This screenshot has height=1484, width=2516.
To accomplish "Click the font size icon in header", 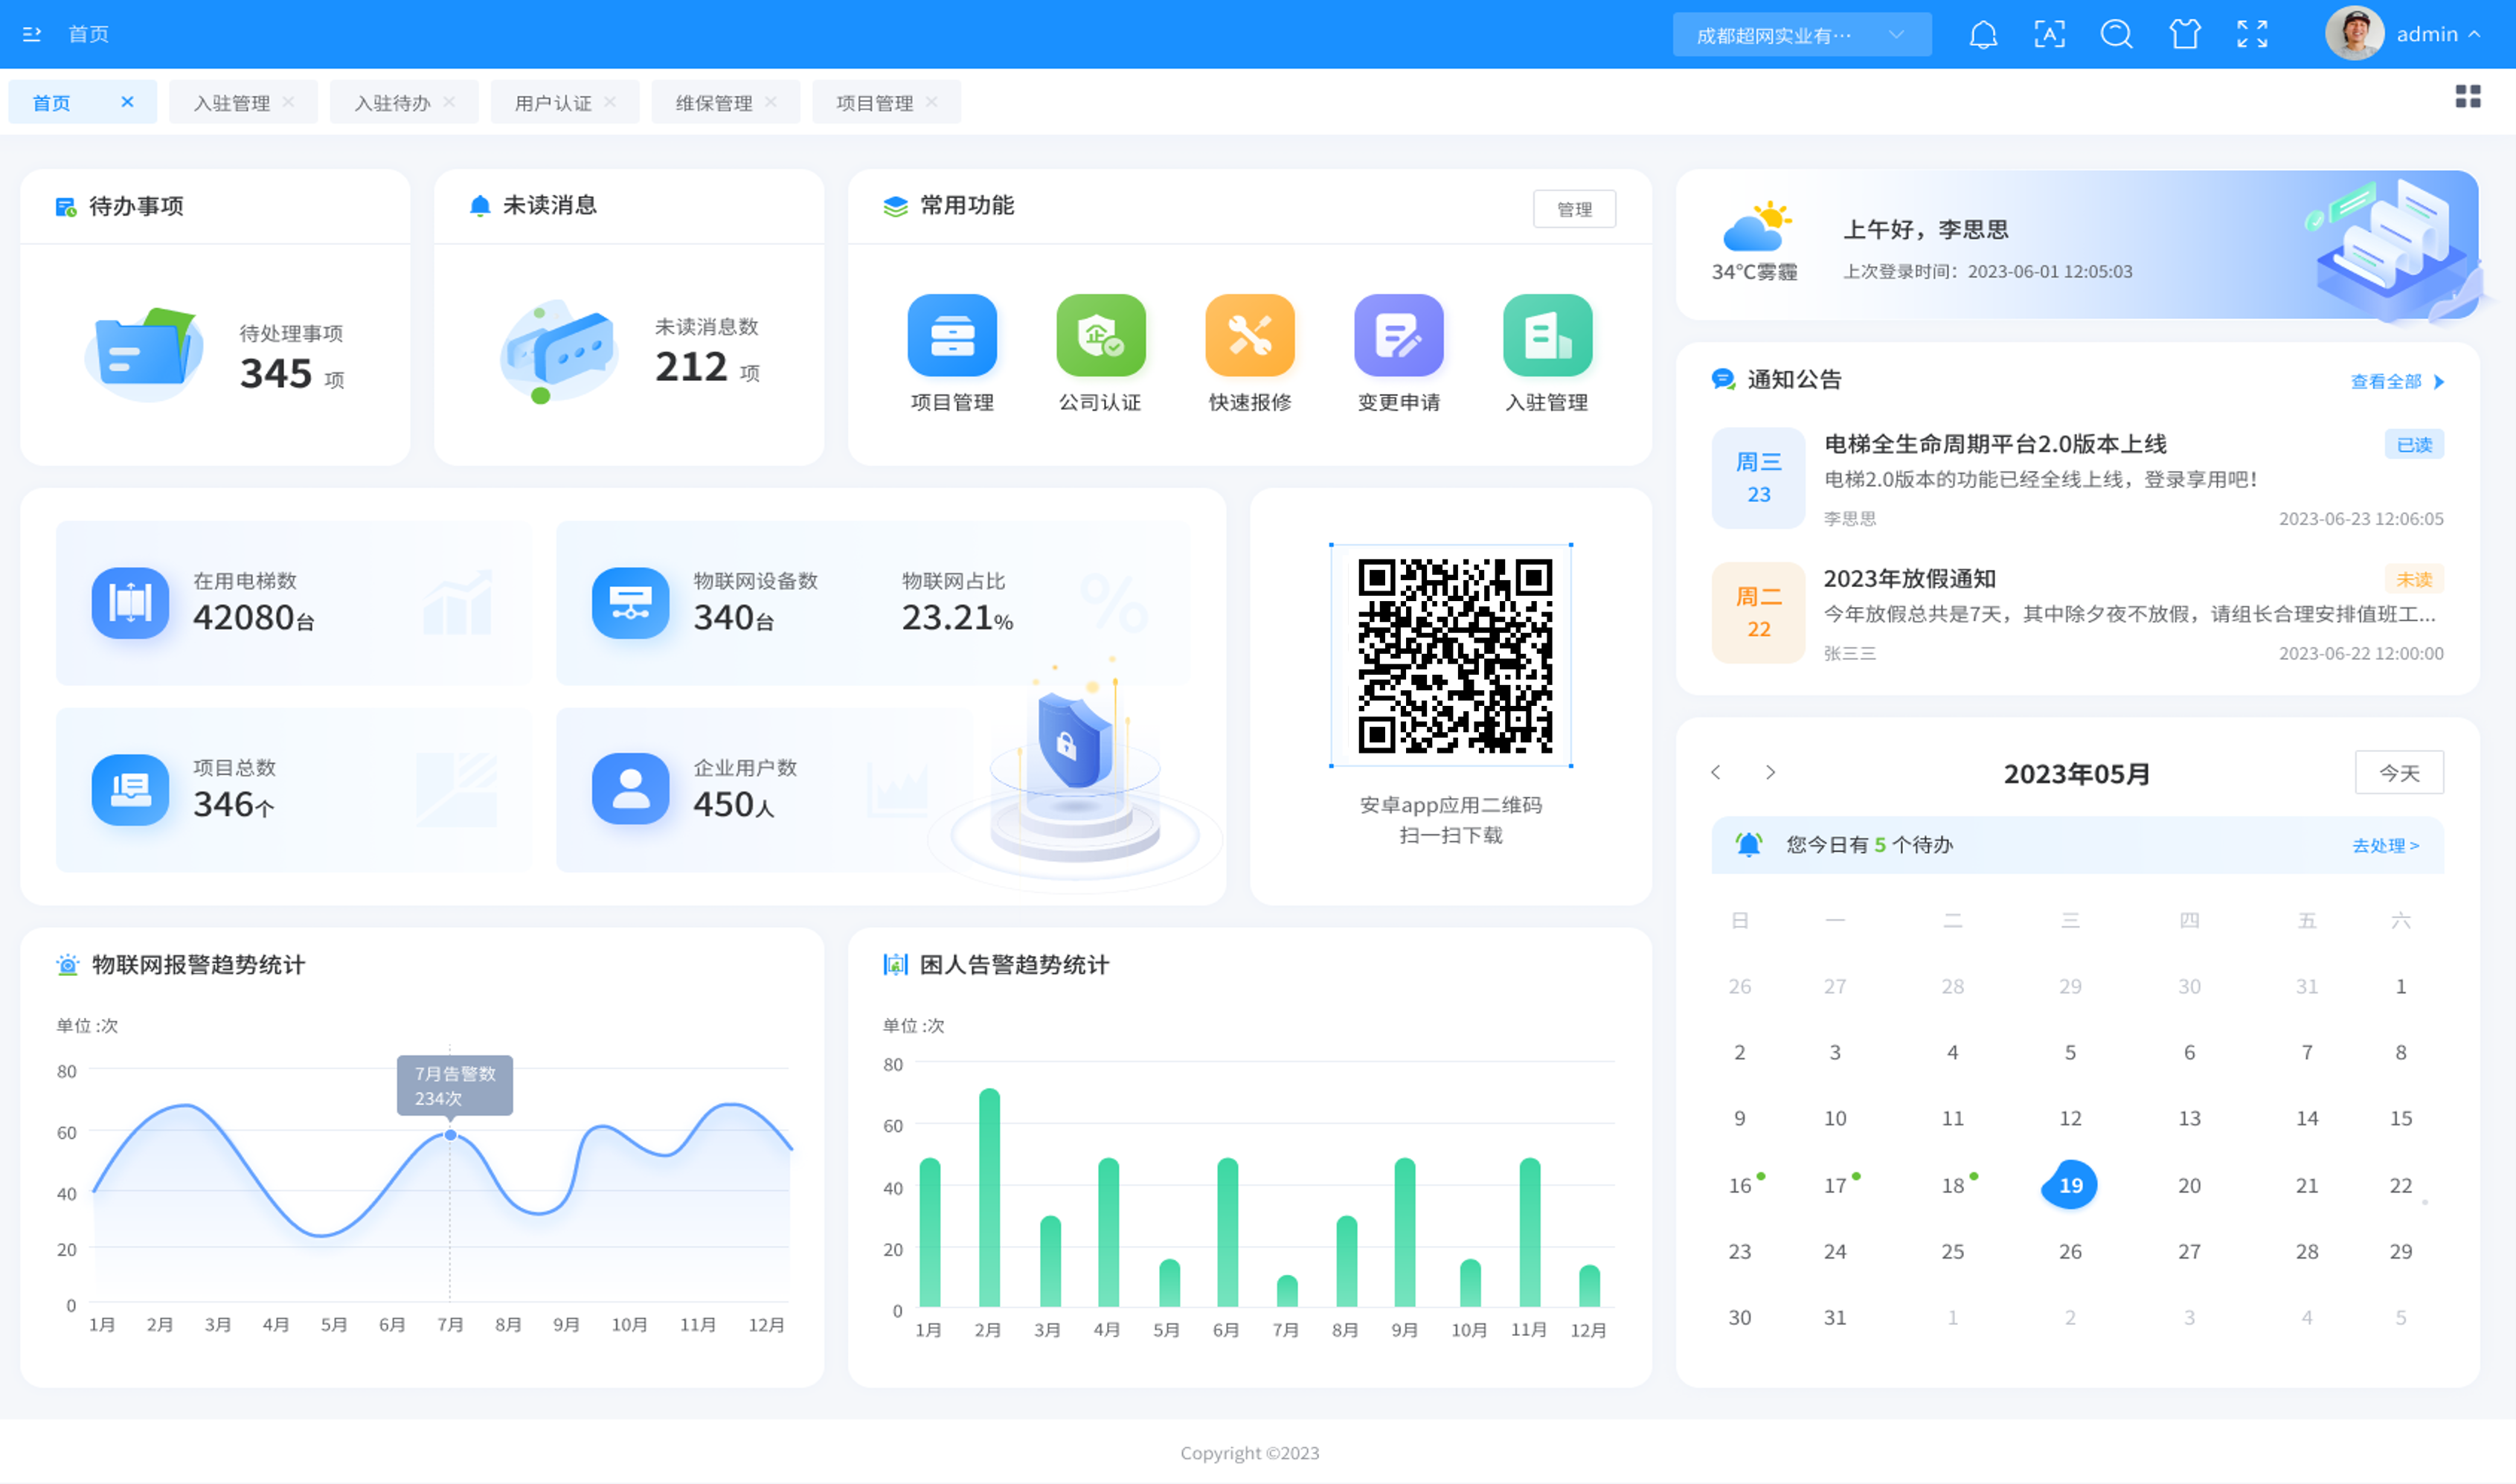I will 2049,35.
